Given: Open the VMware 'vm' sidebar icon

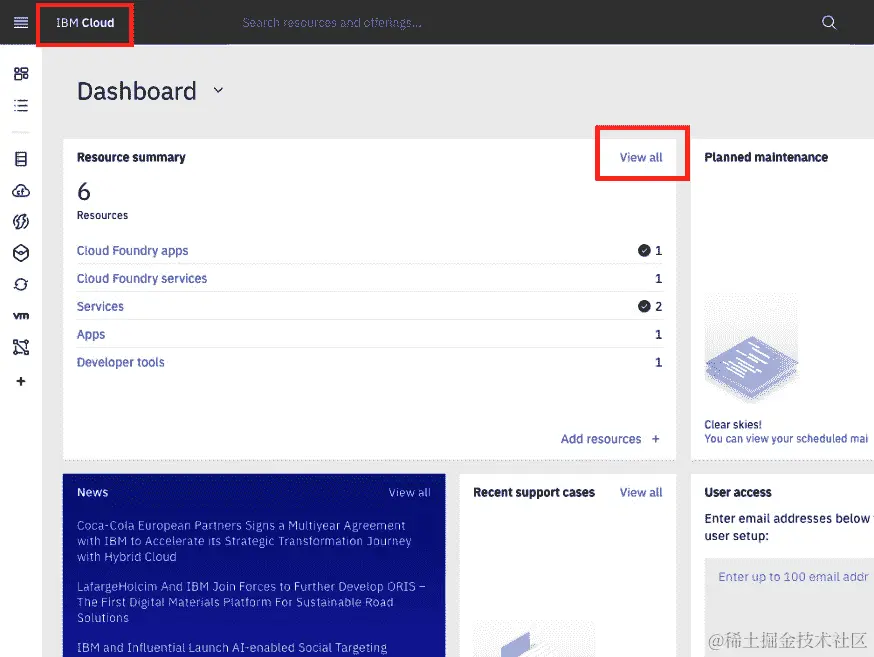Looking at the screenshot, I should (21, 315).
